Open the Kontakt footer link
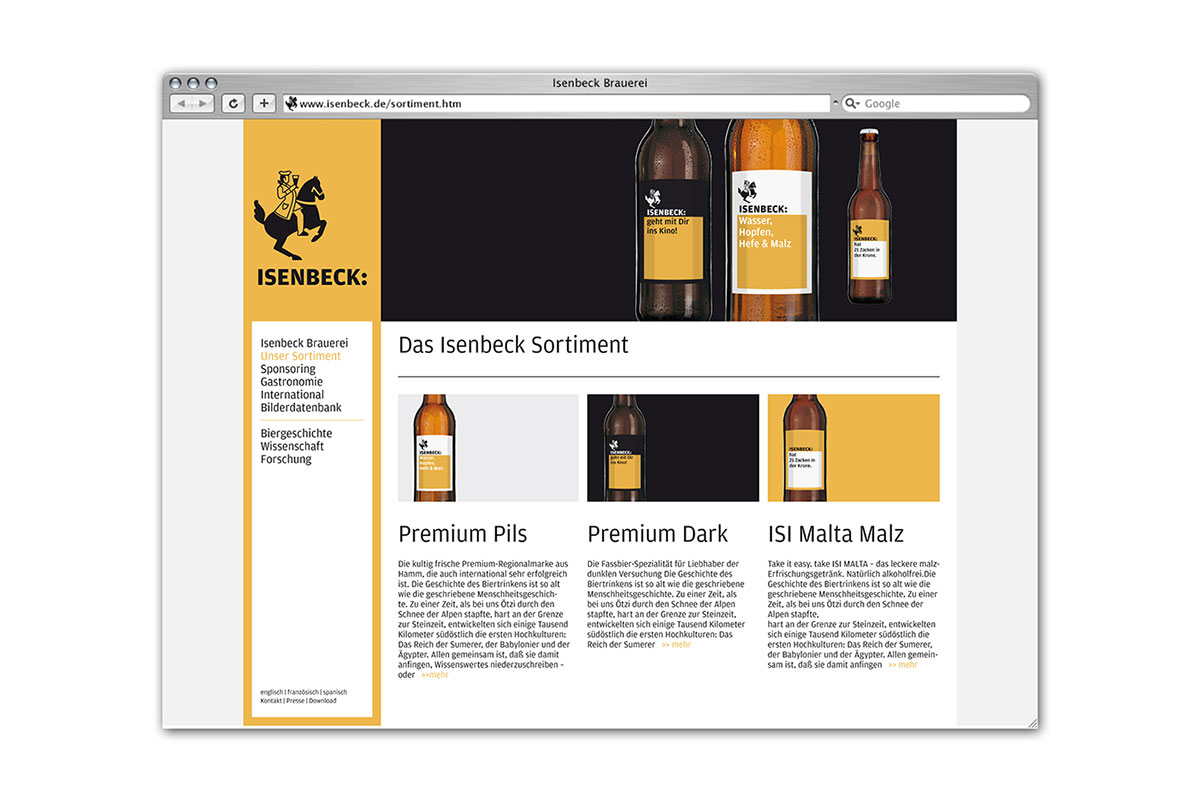 click(x=271, y=701)
